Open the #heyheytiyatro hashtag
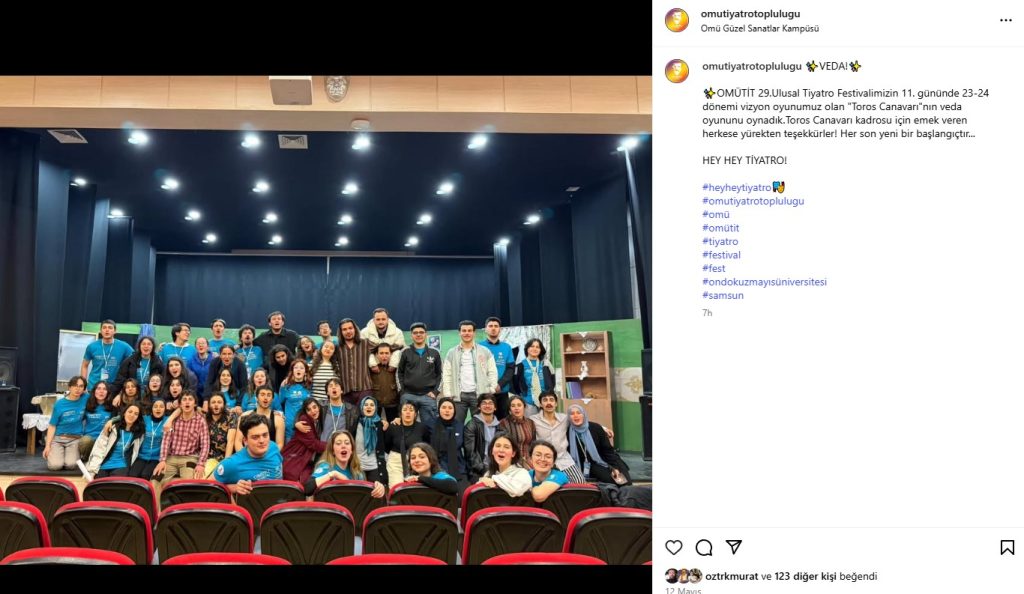This screenshot has height=594, width=1024. click(x=736, y=187)
